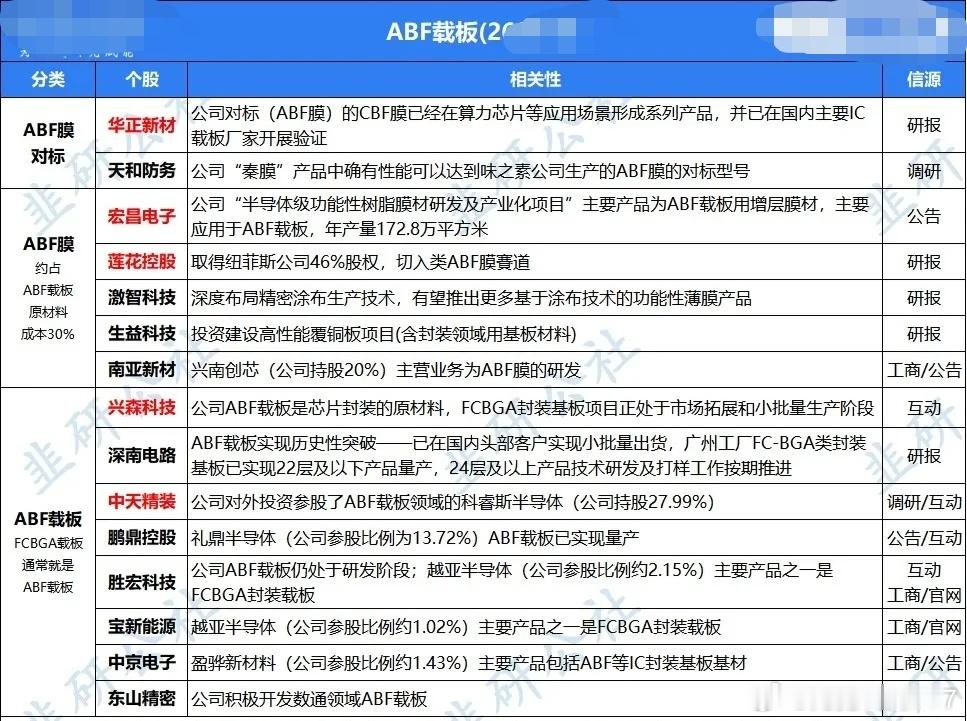The width and height of the screenshot is (967, 721).
Task: Click stock name 天和防务
Action: pyautogui.click(x=142, y=171)
